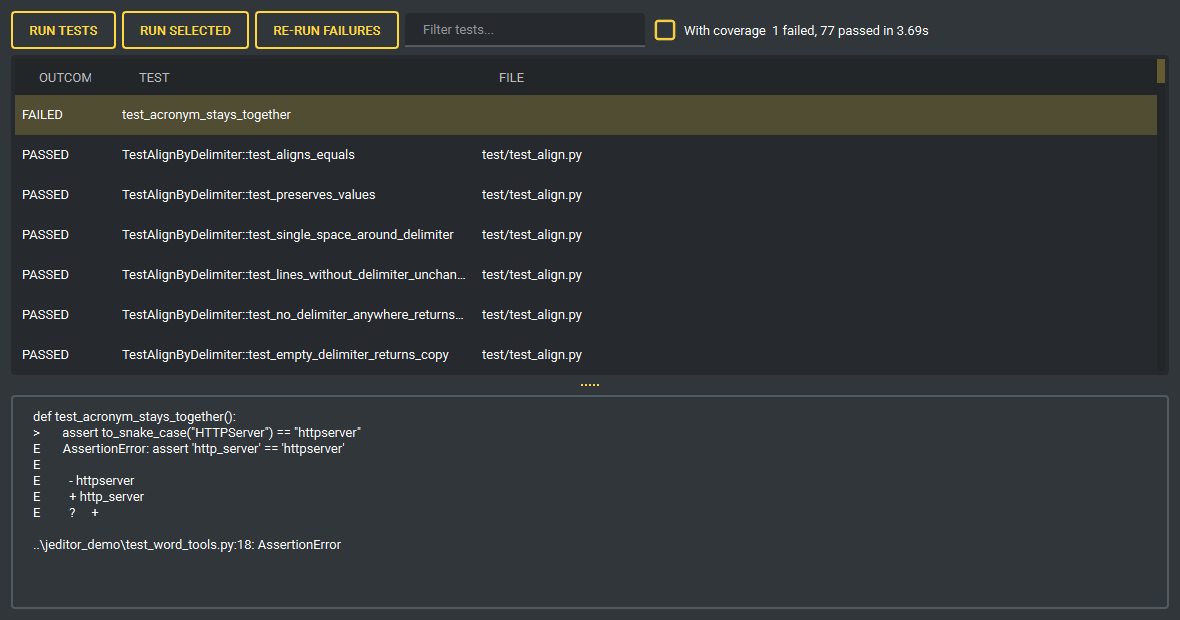
Task: Click the test results vertical scrollbar thumb
Action: 1160,71
